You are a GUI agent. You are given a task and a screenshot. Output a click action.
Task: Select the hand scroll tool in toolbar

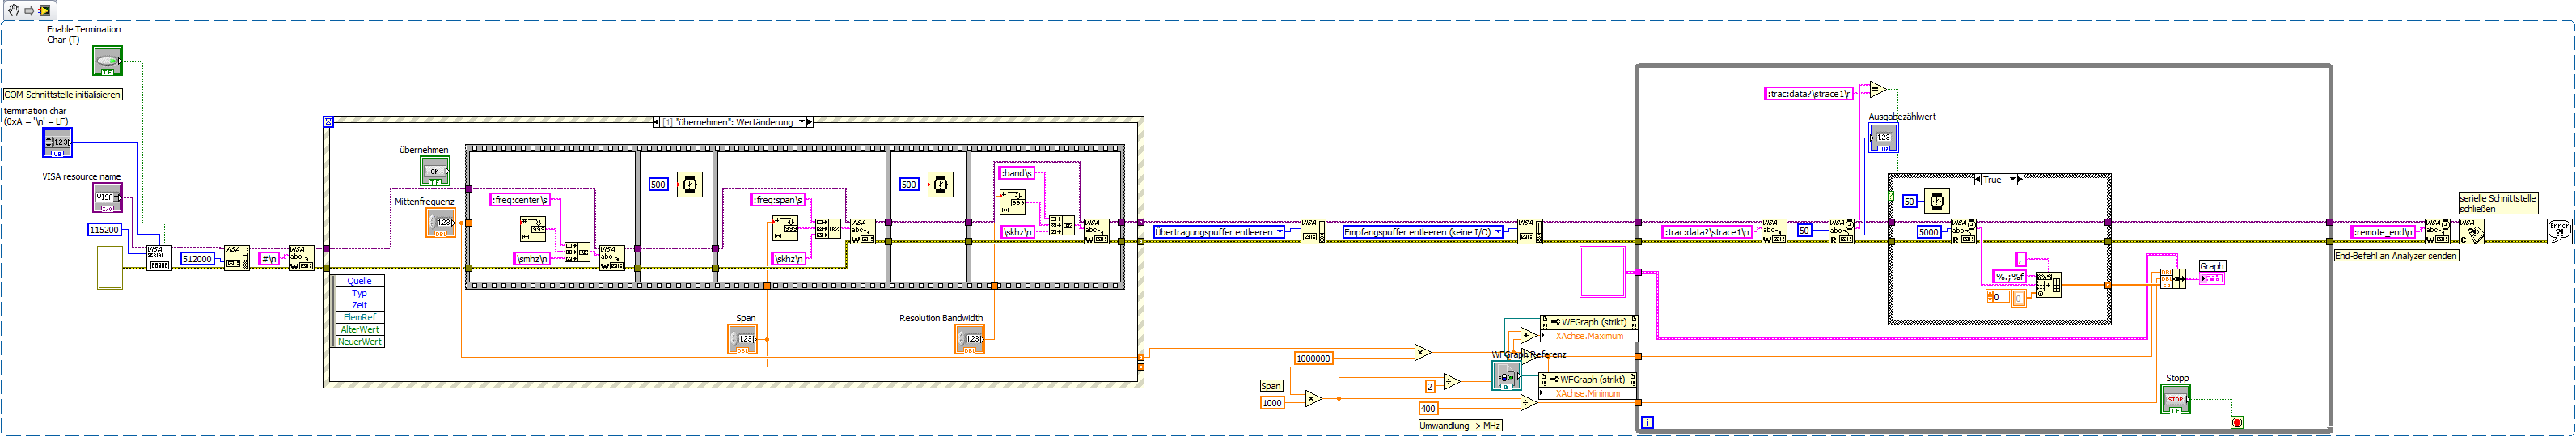point(13,10)
